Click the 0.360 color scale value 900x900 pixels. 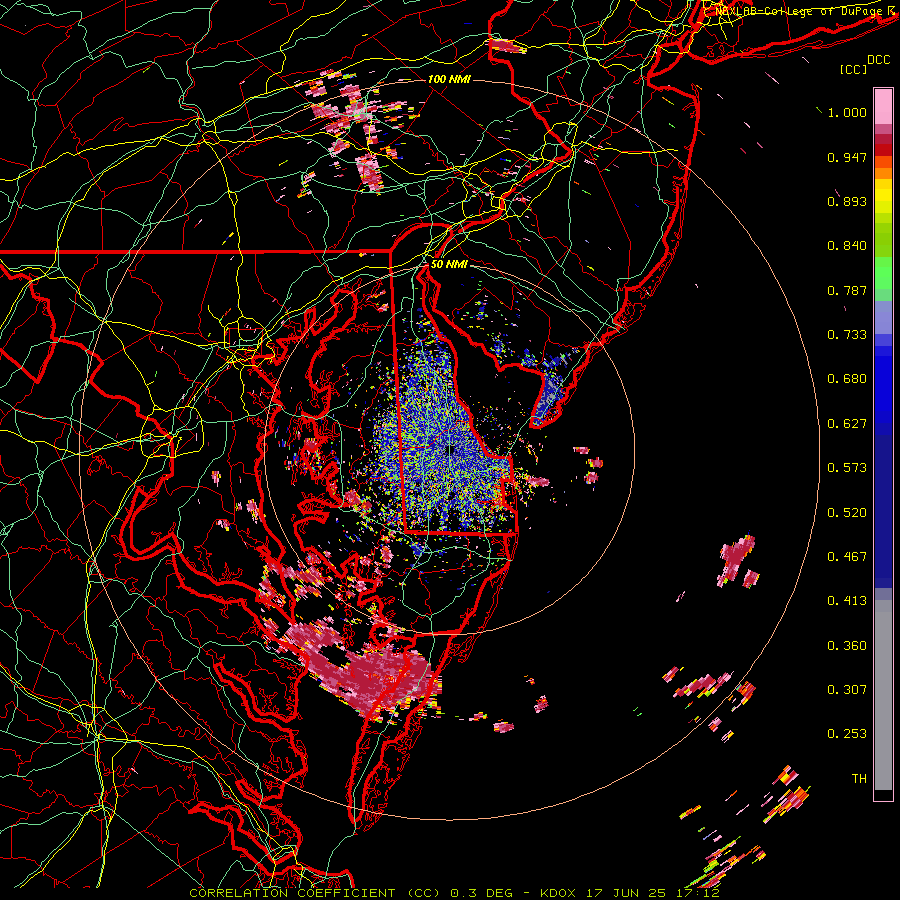(x=847, y=646)
